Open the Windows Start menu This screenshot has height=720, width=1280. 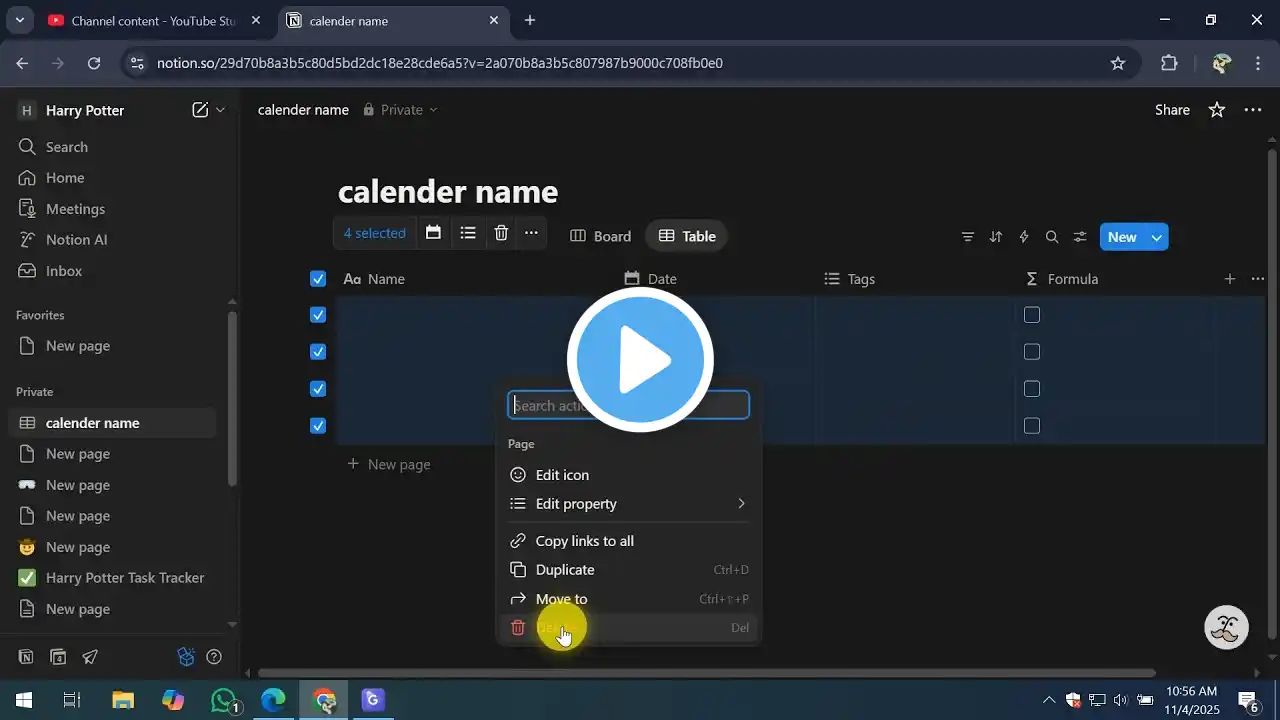coord(23,700)
